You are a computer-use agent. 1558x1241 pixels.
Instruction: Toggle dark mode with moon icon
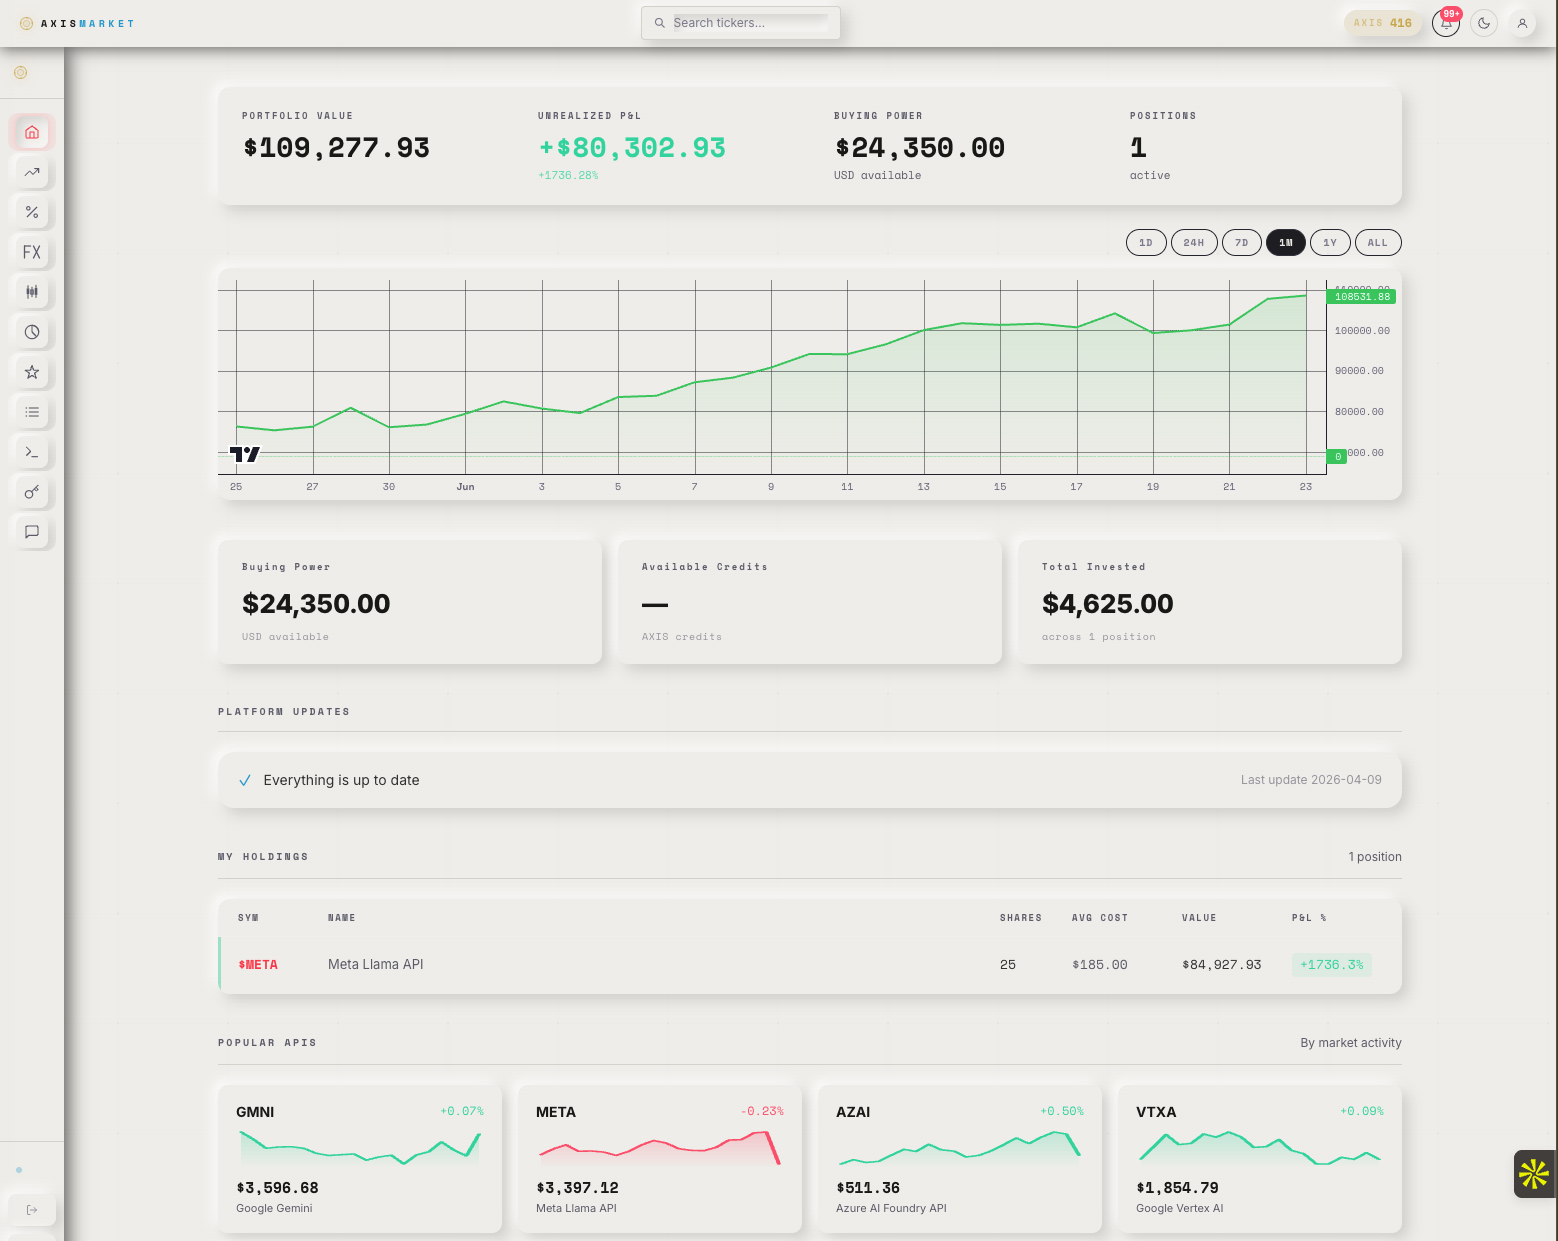point(1484,23)
